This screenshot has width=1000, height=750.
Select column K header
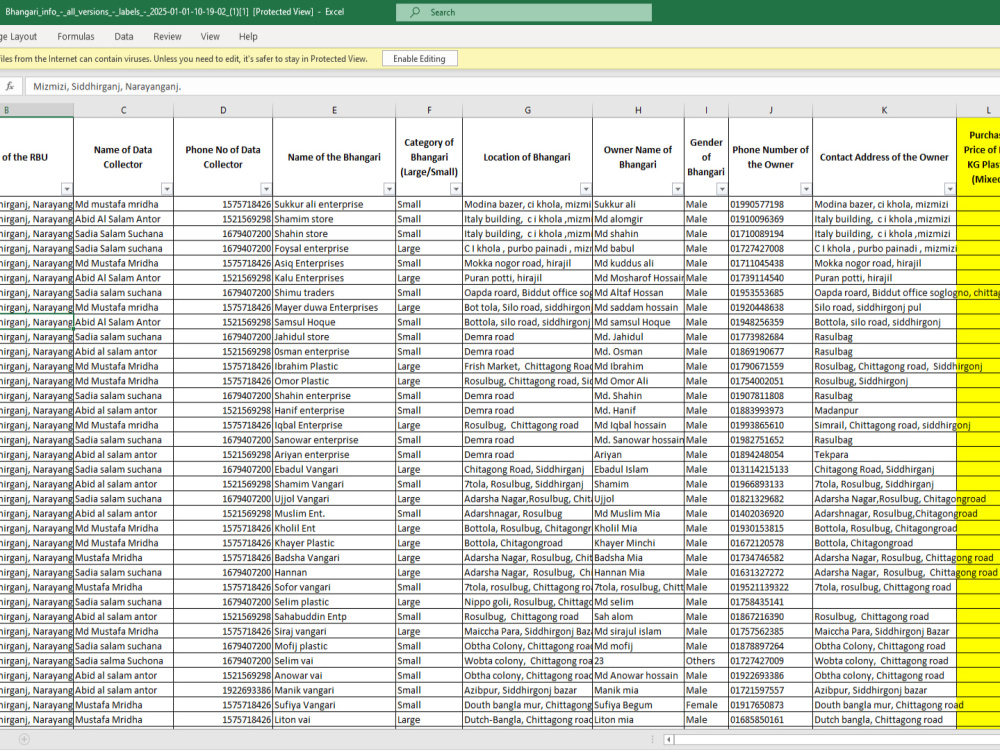point(885,110)
